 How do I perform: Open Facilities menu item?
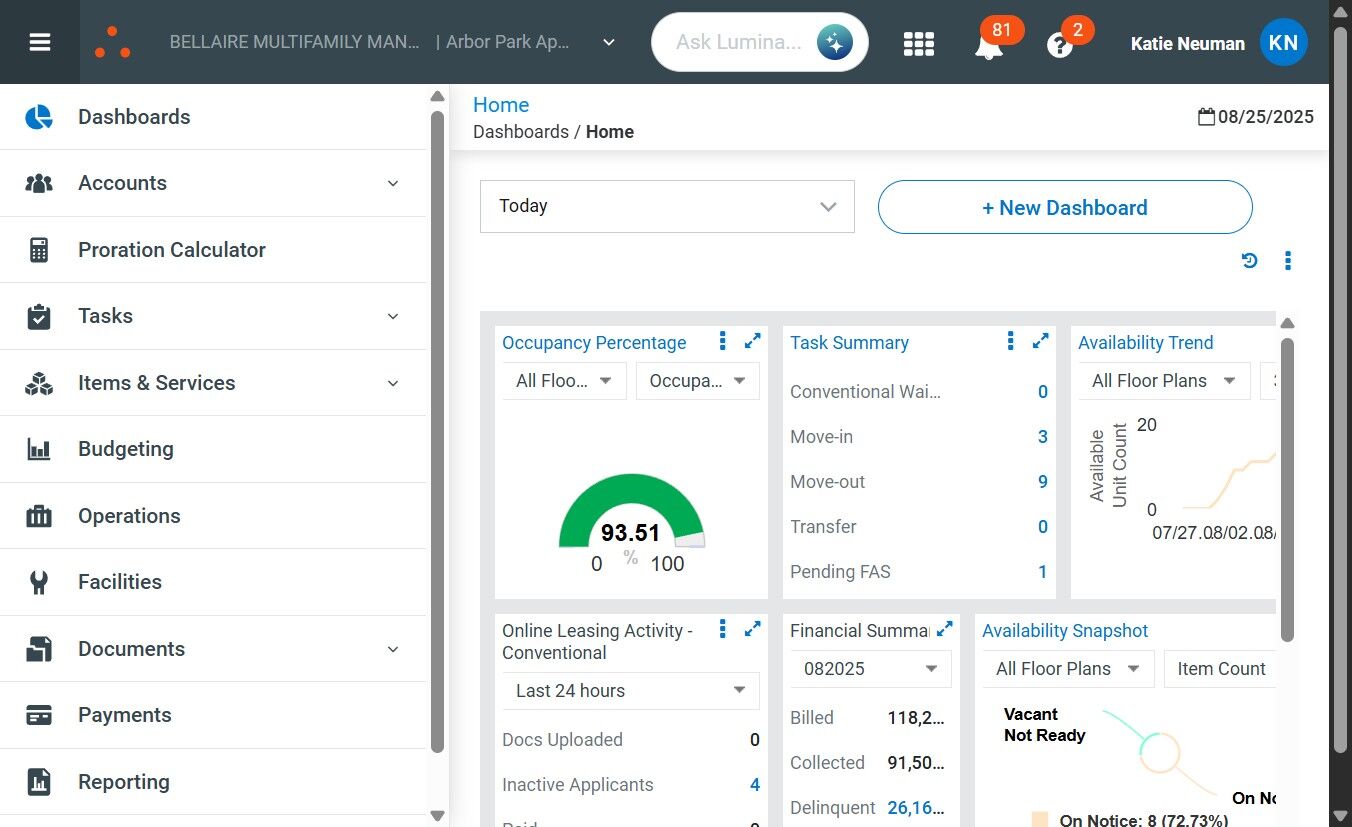(213, 582)
